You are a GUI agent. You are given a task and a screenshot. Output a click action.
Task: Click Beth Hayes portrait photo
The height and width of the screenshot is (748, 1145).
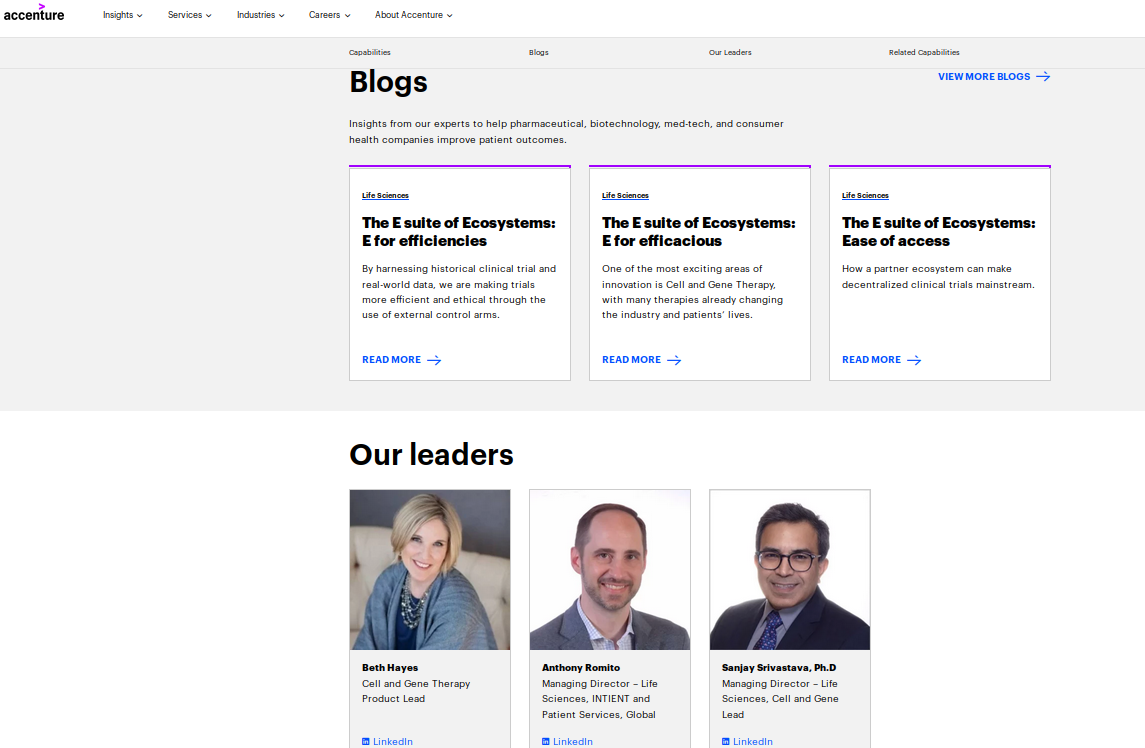[x=430, y=570]
